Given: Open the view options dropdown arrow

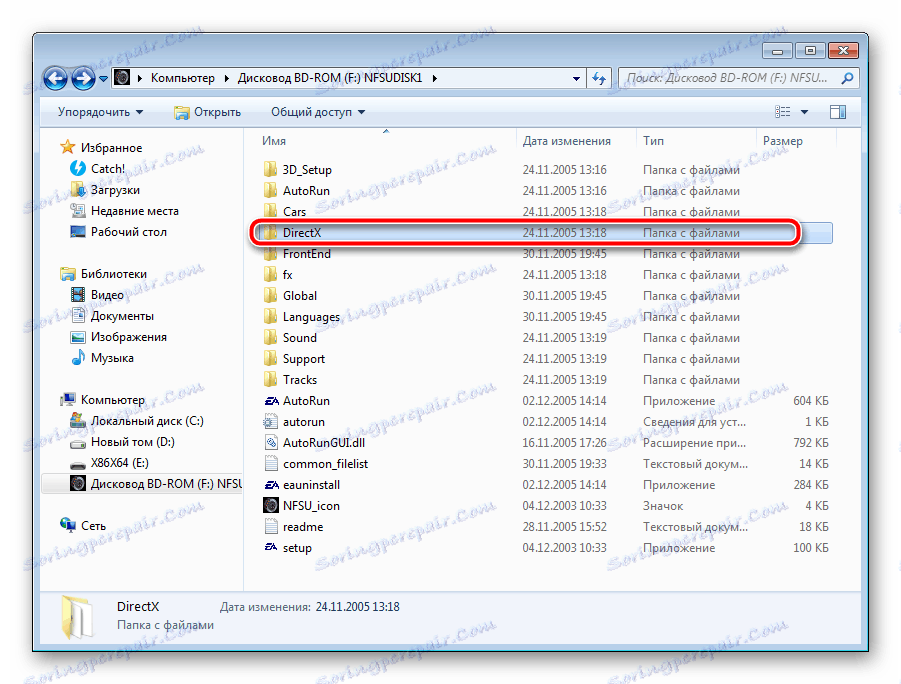Looking at the screenshot, I should (804, 112).
